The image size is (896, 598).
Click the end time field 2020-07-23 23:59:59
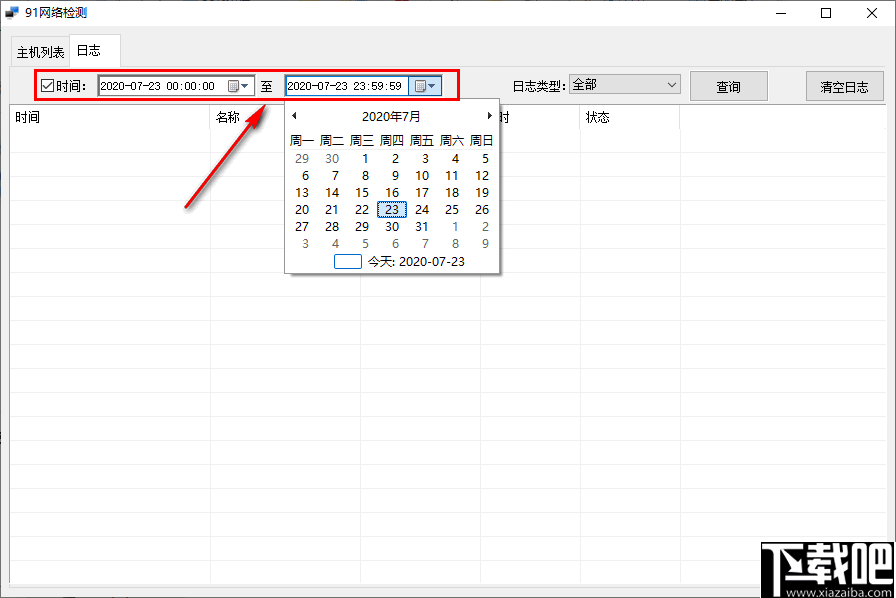[347, 86]
